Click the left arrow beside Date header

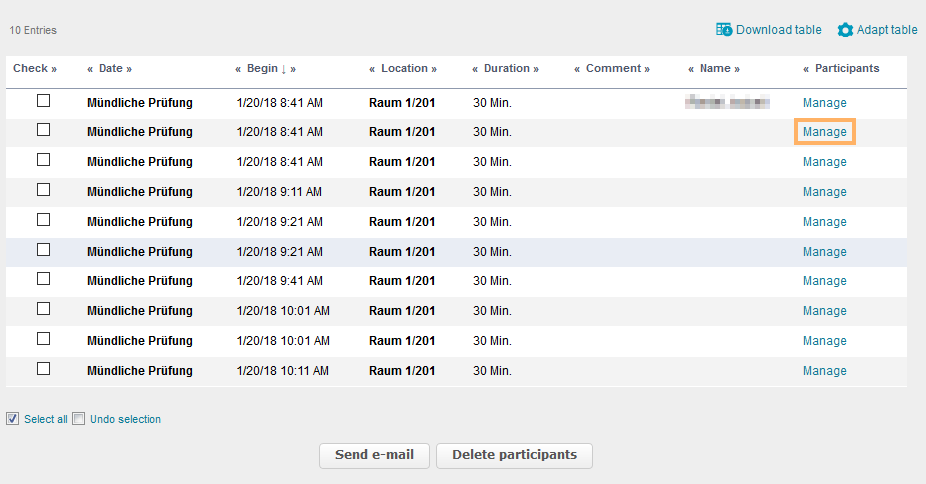click(x=90, y=69)
